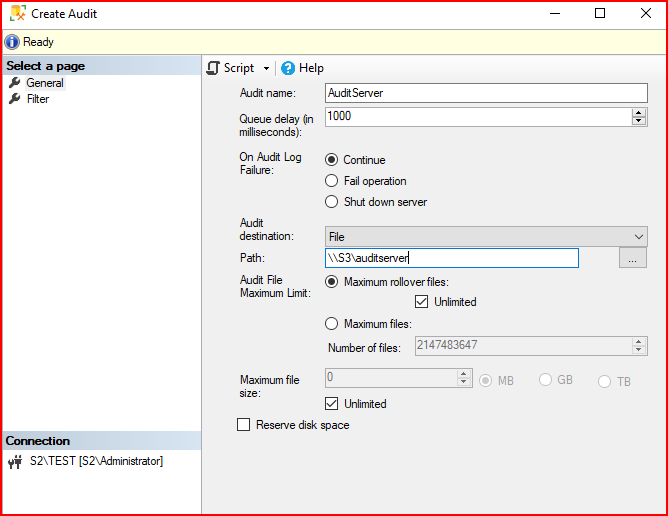Select the Filter page
This screenshot has width=668, height=516.
38,99
